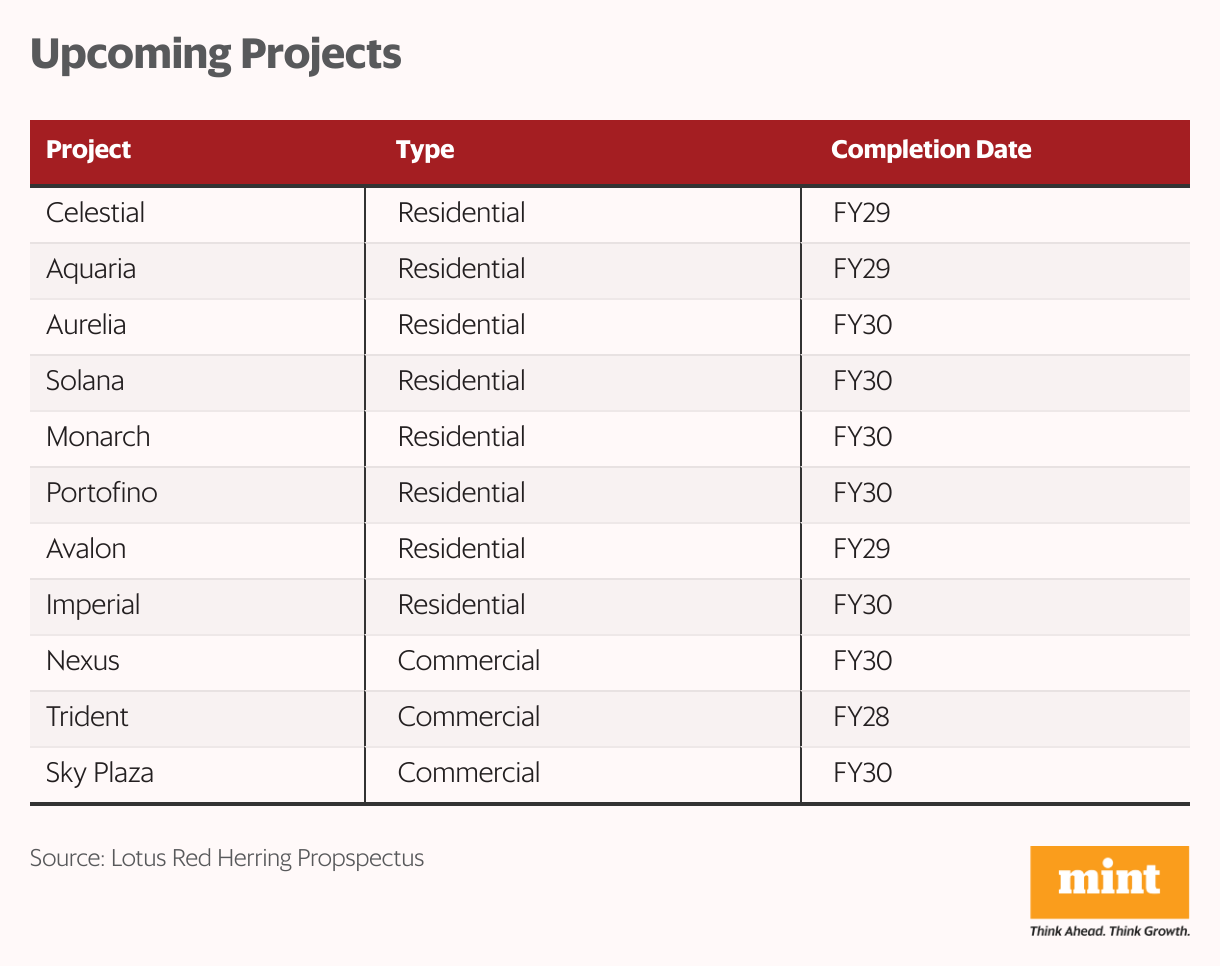Click the Portofino project name
This screenshot has width=1220, height=966.
[102, 493]
